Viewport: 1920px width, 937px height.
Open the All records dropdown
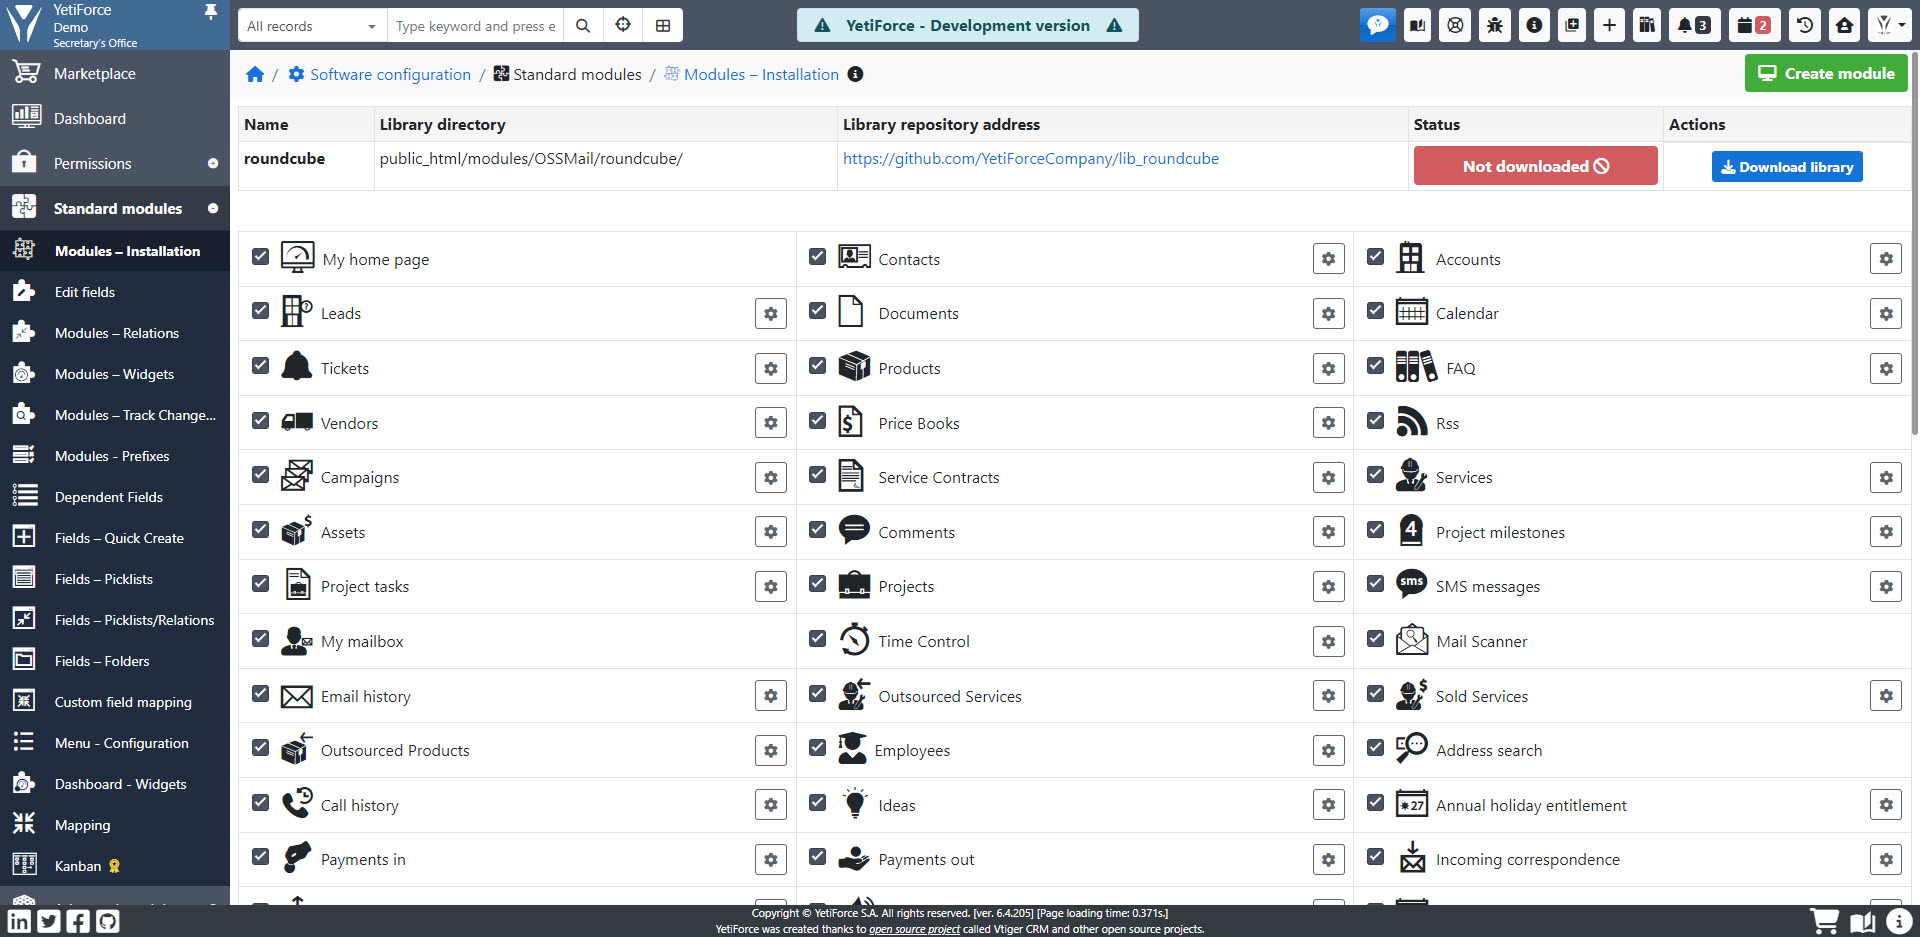[312, 26]
